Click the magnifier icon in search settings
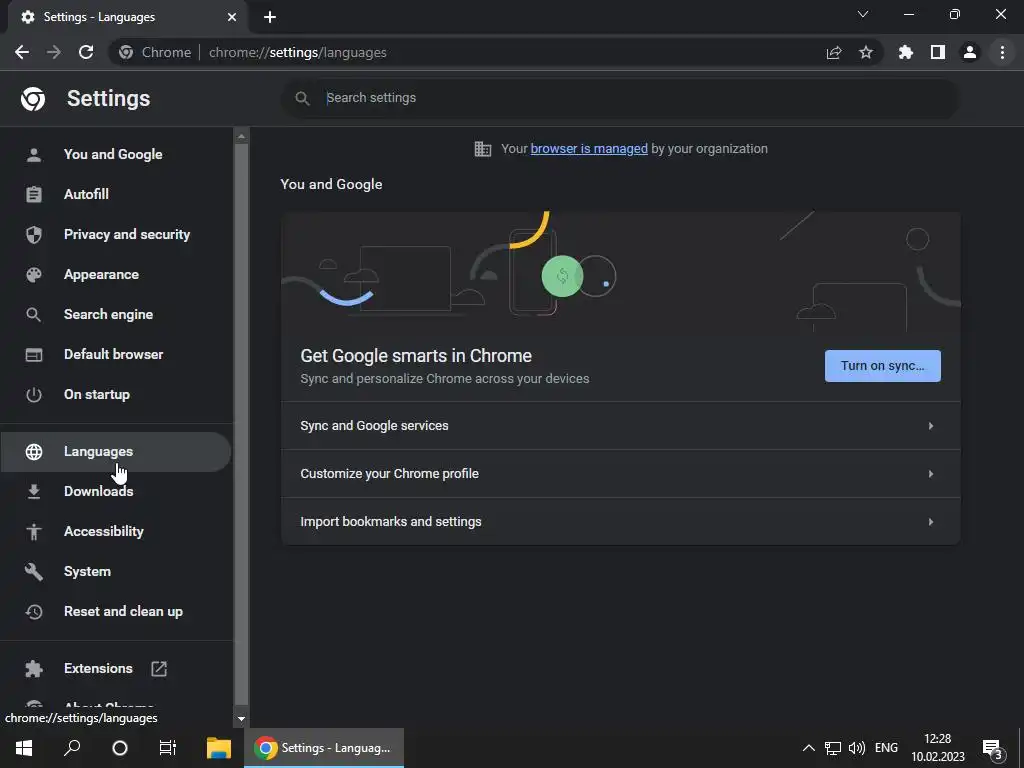This screenshot has width=1024, height=768. (302, 98)
